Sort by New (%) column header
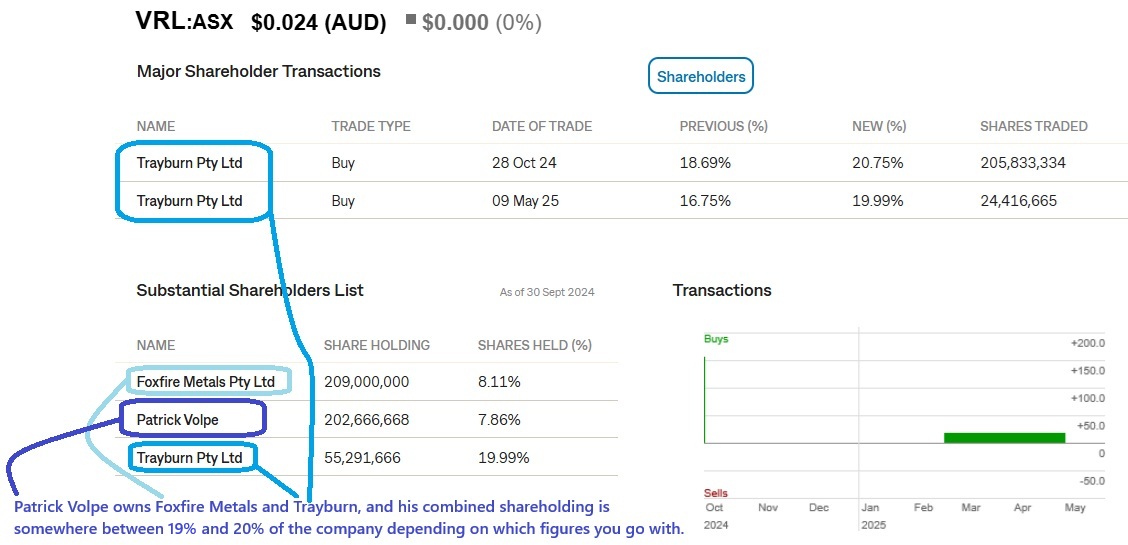Image resolution: width=1128 pixels, height=545 pixels. point(878,126)
